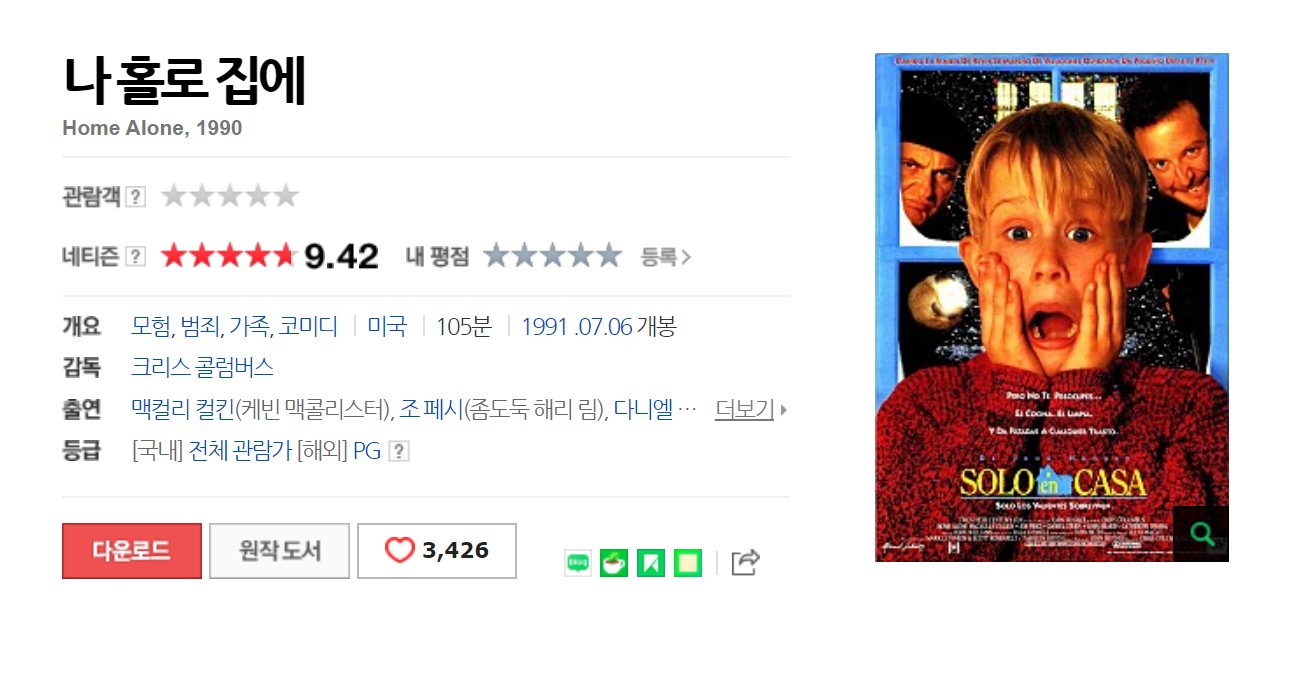Open the share arrow icon
The width and height of the screenshot is (1308, 679).
(x=746, y=563)
